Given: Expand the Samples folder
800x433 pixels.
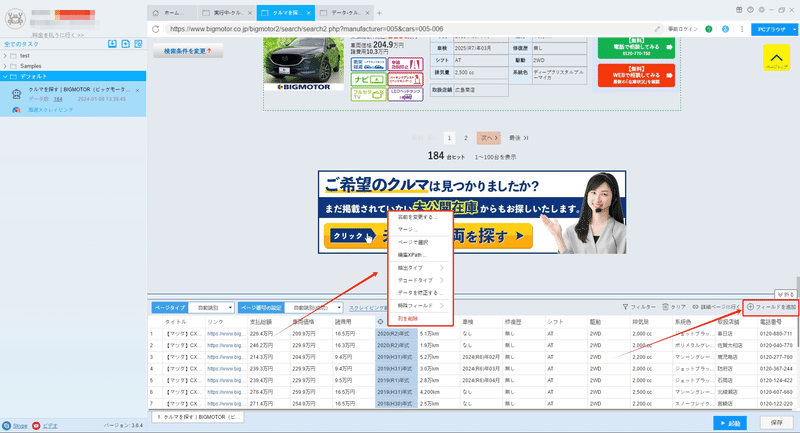Looking at the screenshot, I should pyautogui.click(x=5, y=66).
